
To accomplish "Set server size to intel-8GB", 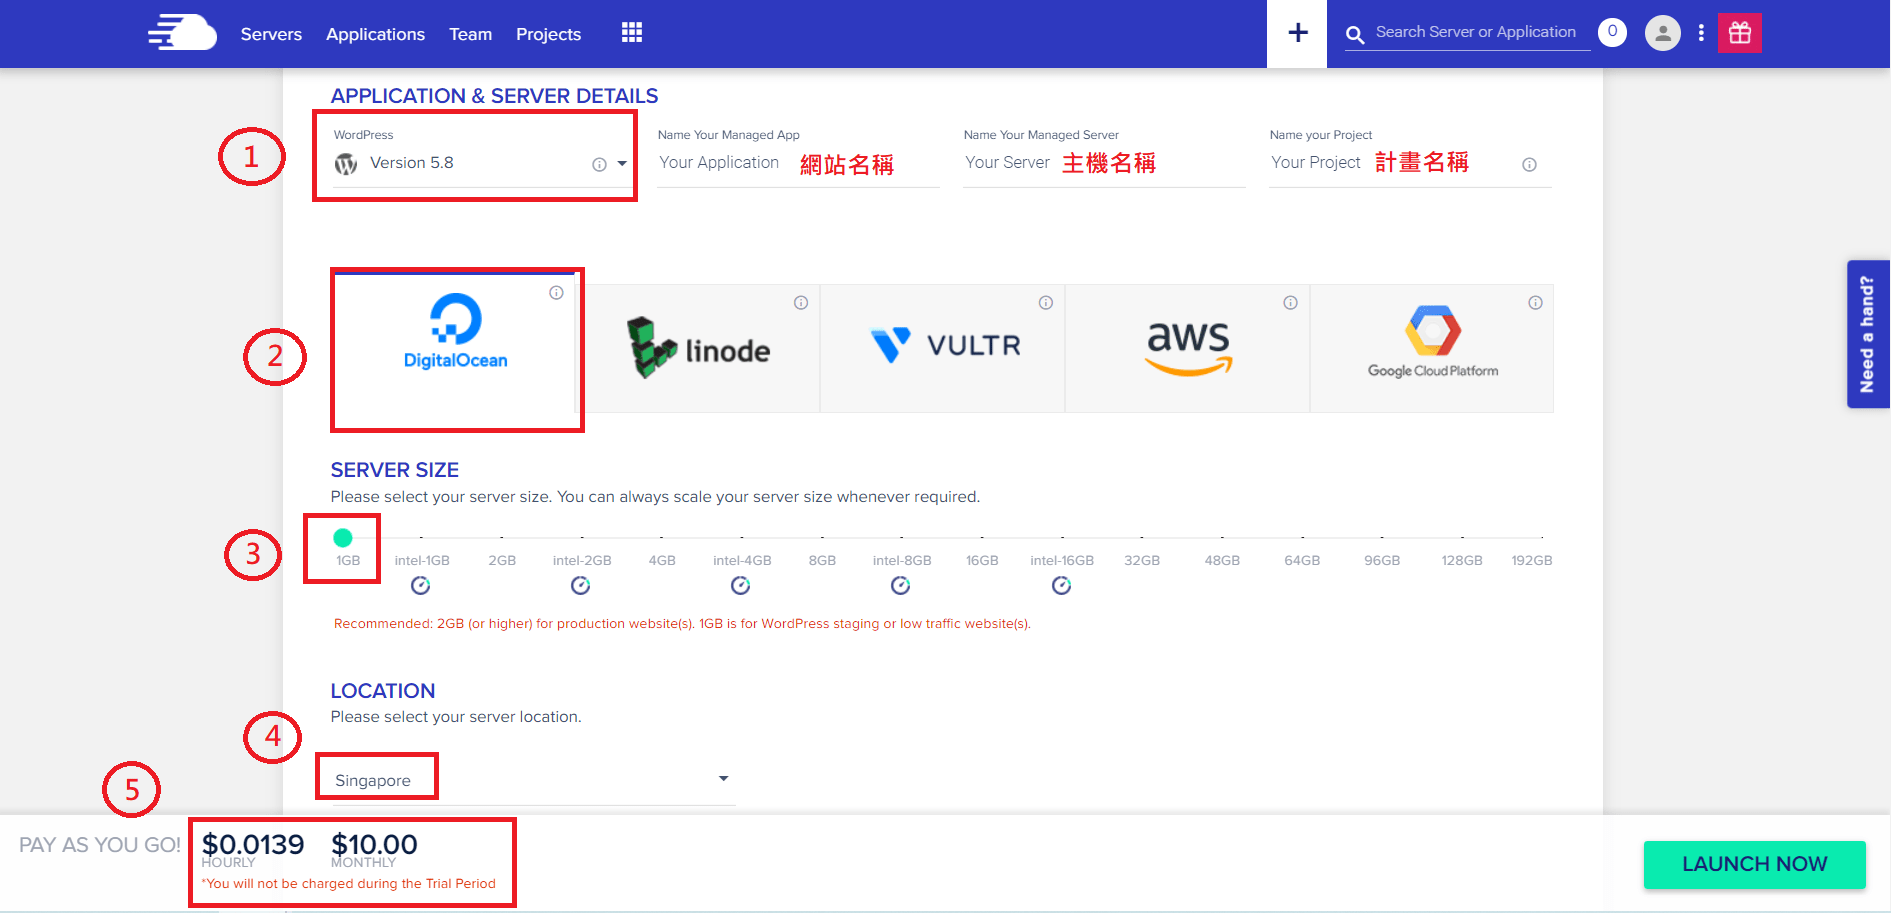I will tap(902, 560).
